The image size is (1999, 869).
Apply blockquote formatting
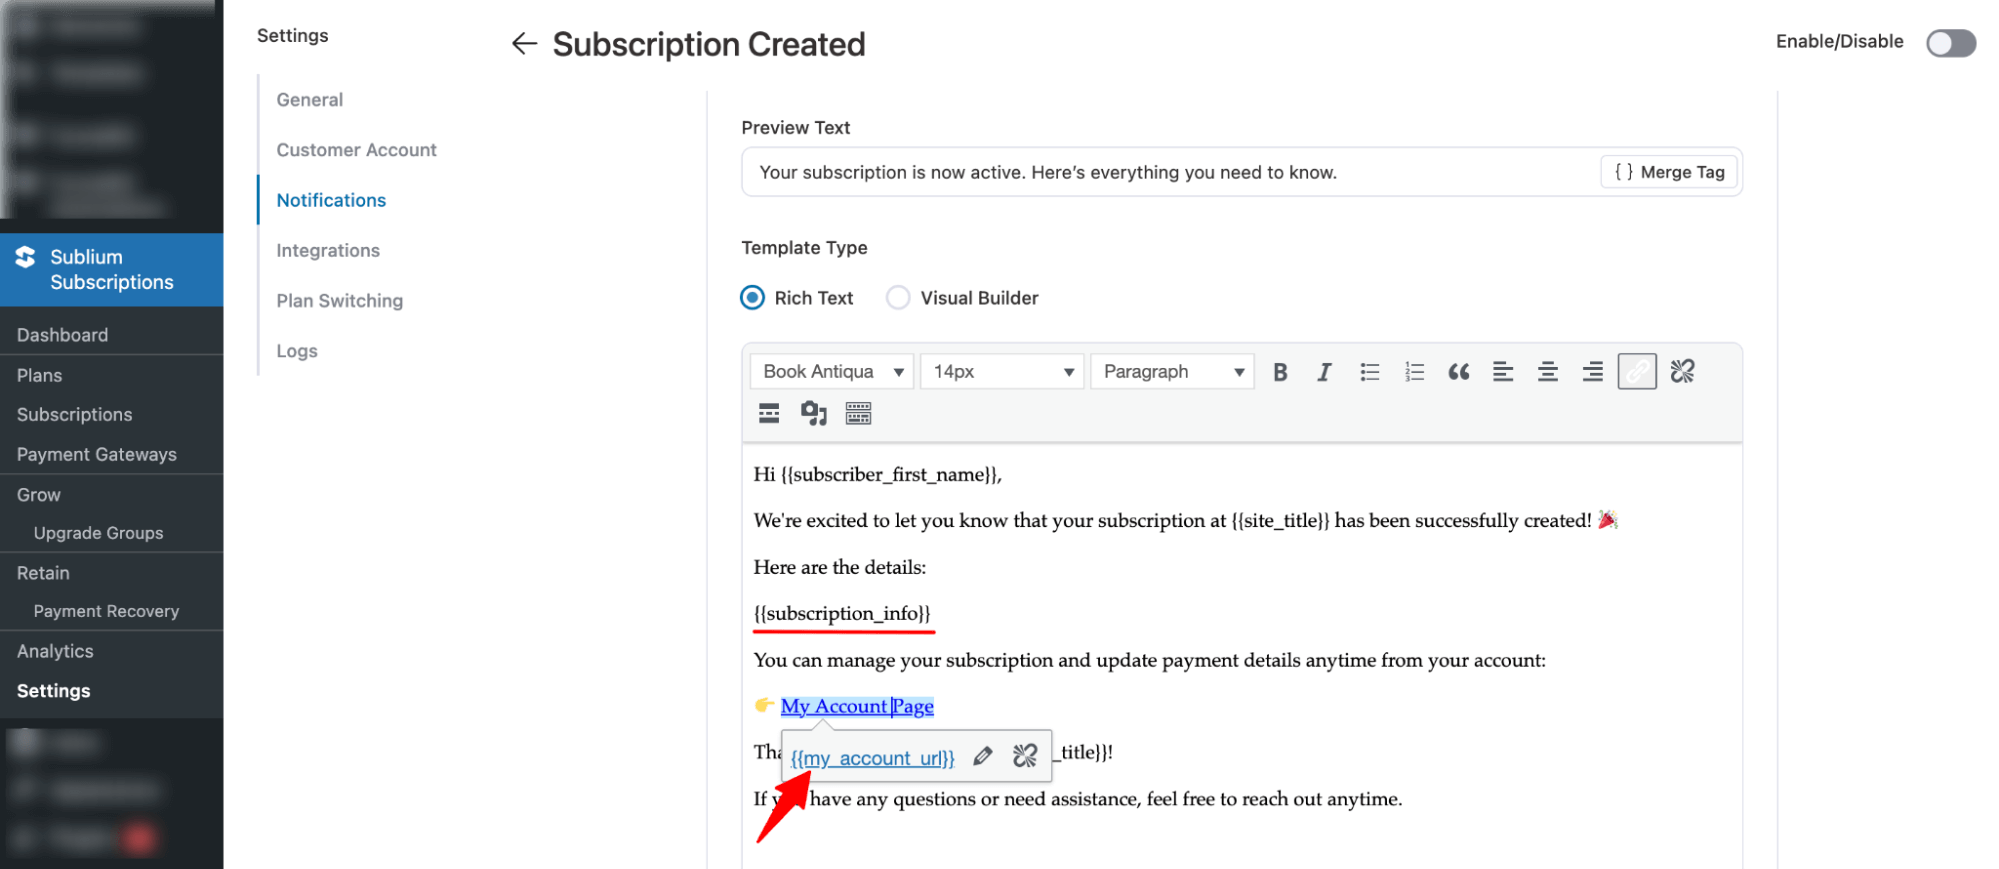1459,372
